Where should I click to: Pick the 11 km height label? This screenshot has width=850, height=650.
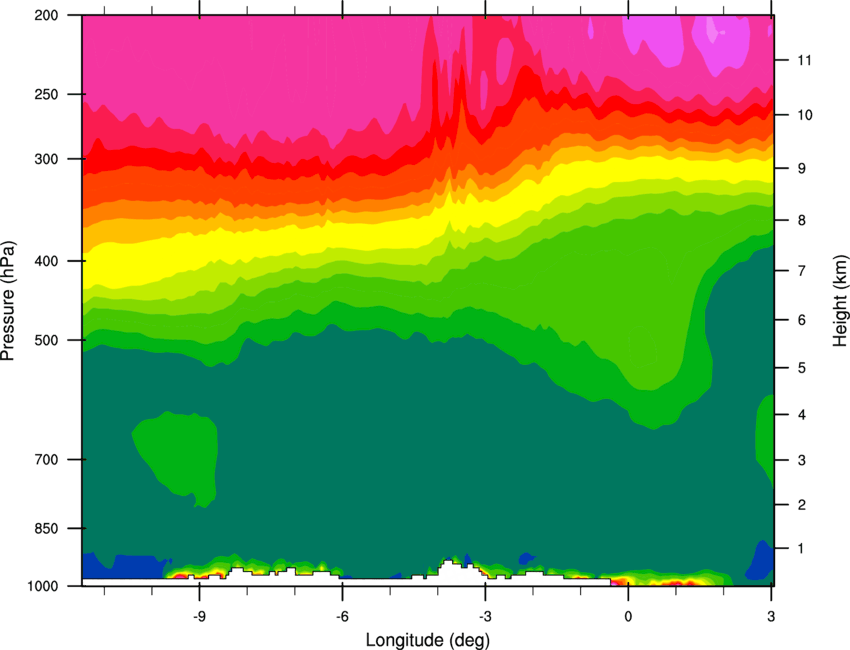coord(804,60)
